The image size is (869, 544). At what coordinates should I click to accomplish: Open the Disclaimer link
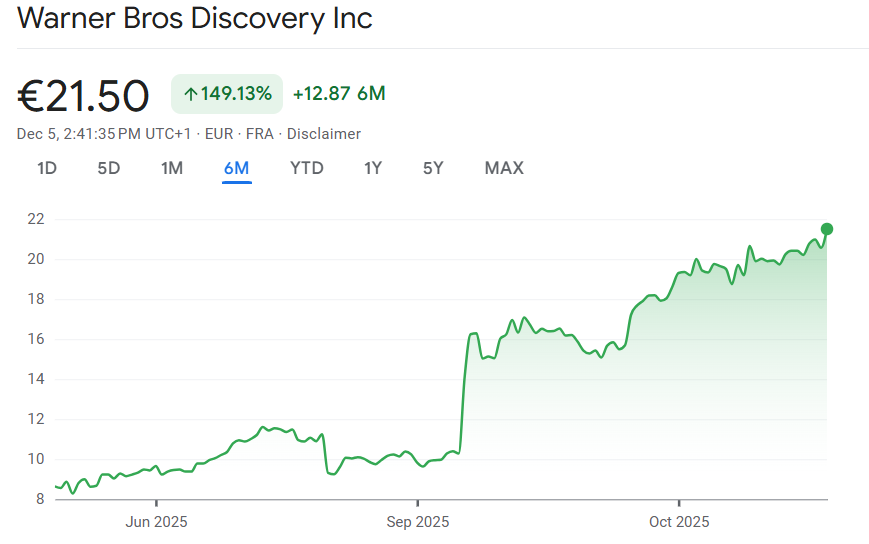324,134
